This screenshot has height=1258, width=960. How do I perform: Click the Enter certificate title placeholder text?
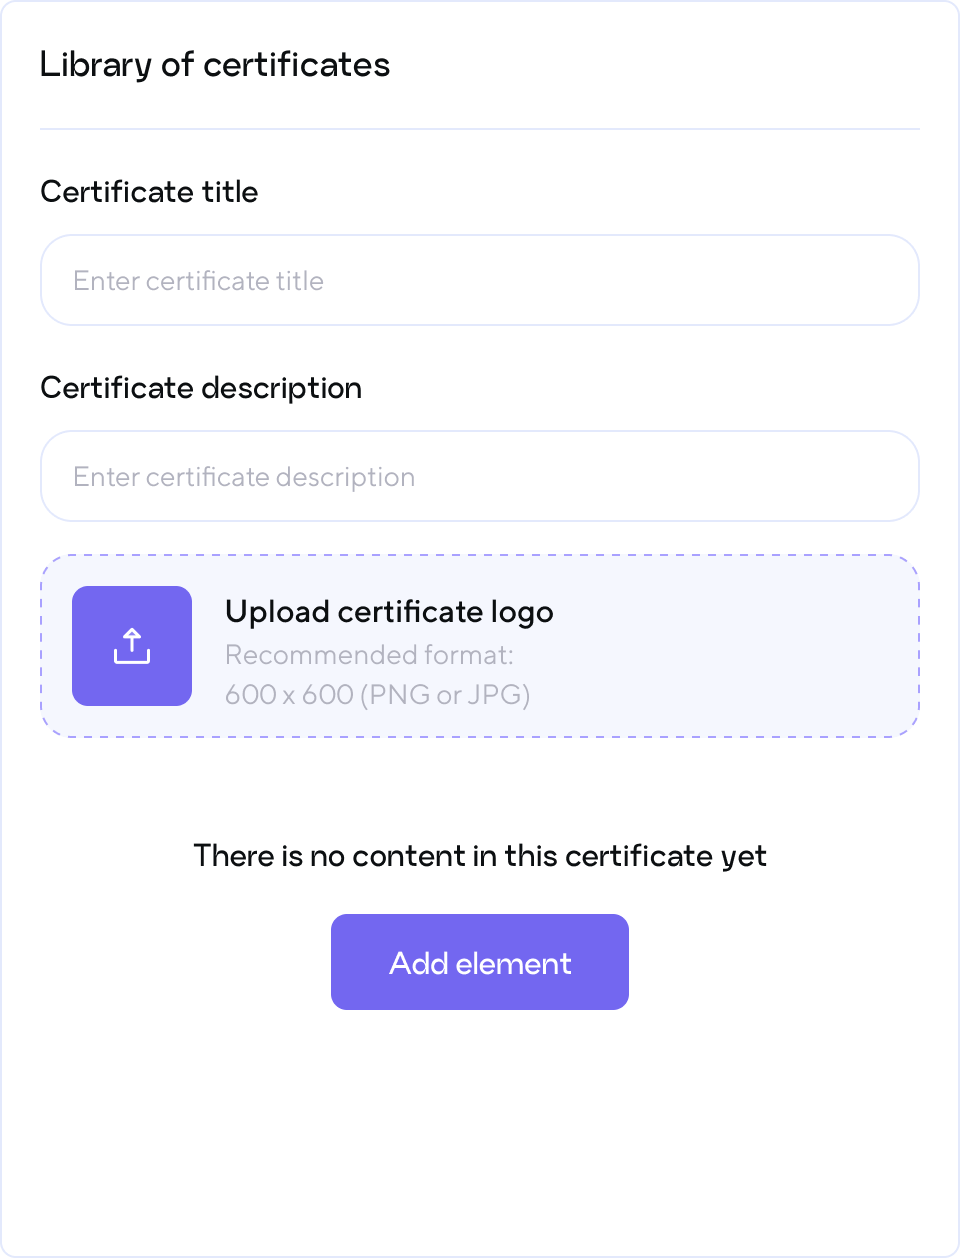tap(198, 281)
